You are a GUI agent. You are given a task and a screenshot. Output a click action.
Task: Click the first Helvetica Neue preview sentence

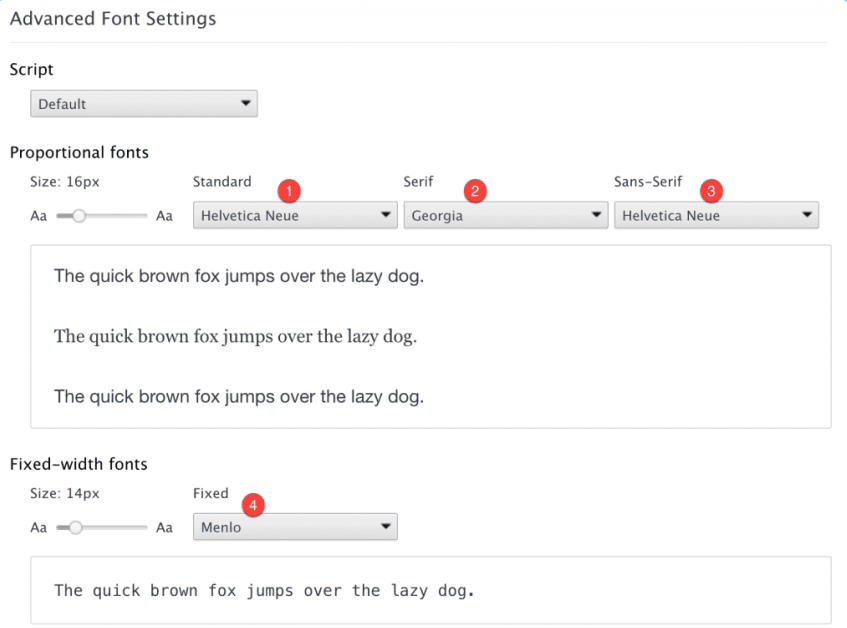[239, 276]
